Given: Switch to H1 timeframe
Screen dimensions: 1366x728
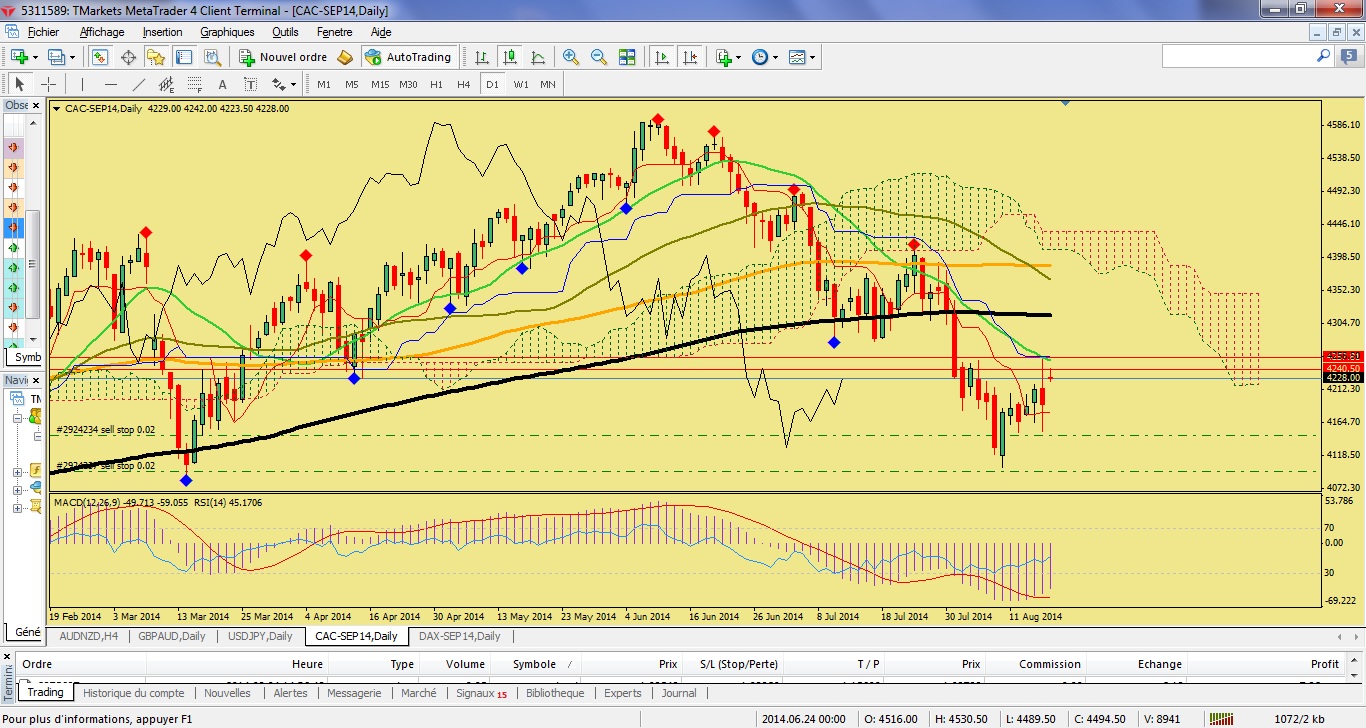Looking at the screenshot, I should point(436,84).
